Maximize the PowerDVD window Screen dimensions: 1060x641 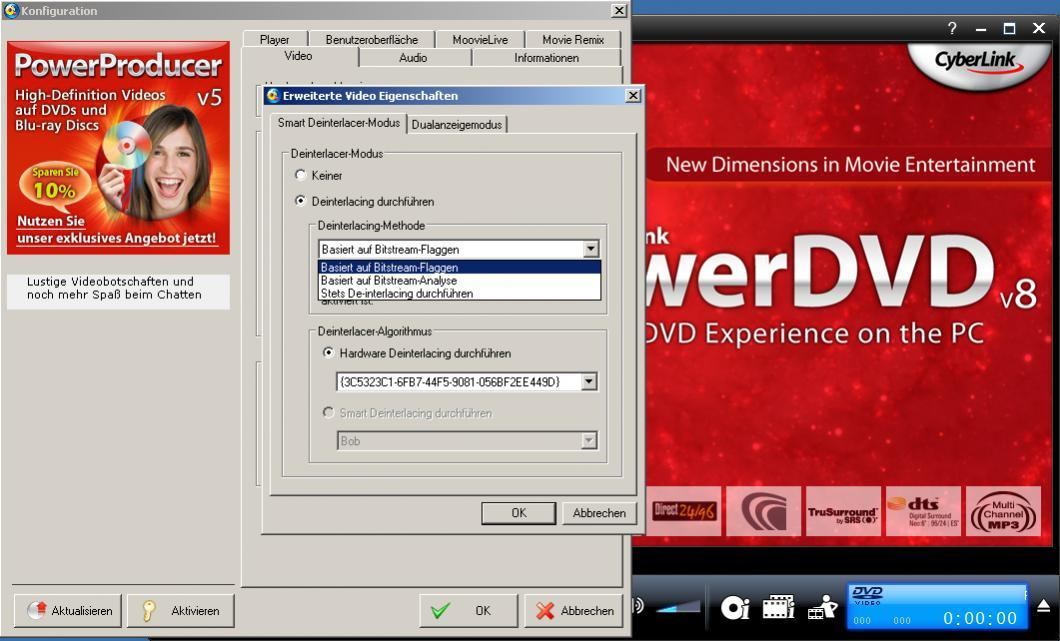pyautogui.click(x=1009, y=28)
